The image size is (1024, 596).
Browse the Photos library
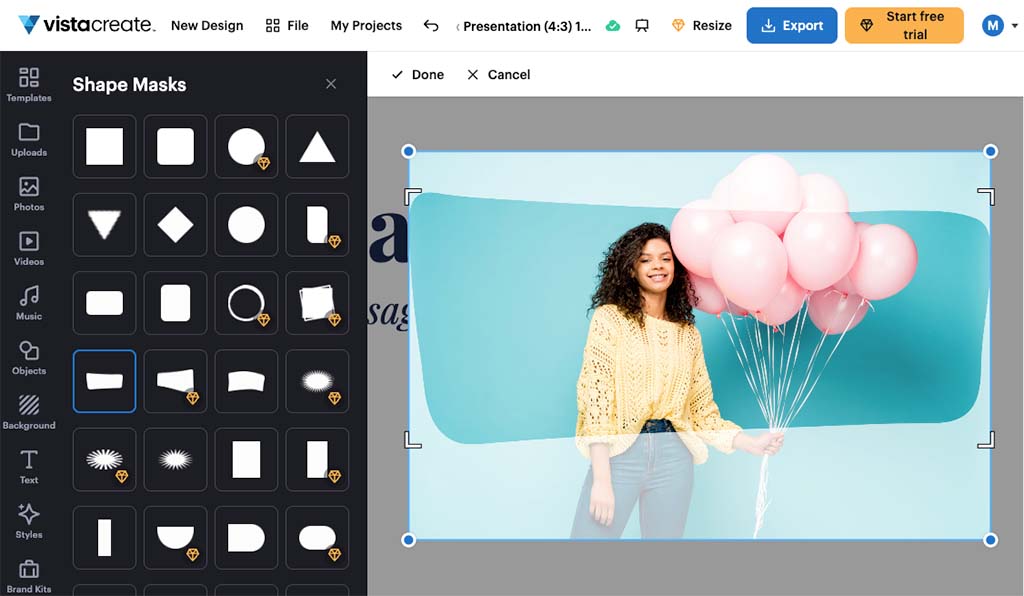point(29,194)
